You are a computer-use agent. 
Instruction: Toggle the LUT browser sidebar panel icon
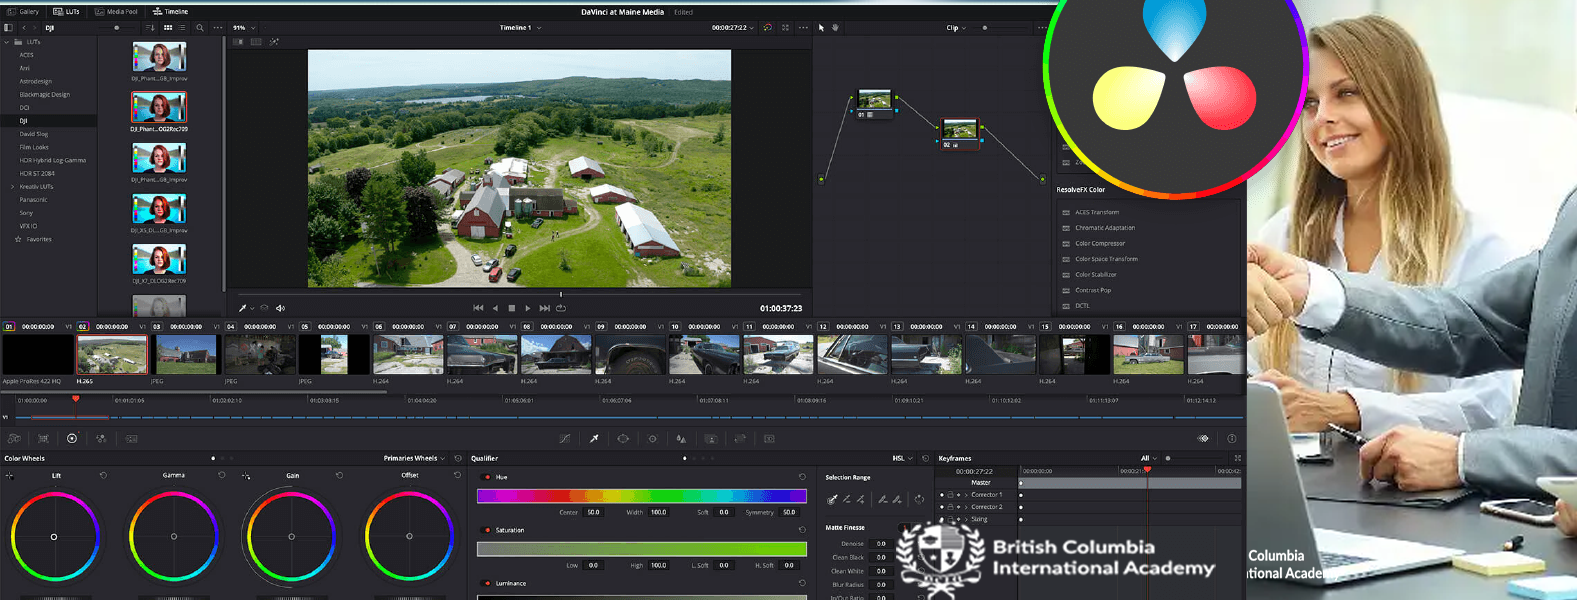[x=10, y=28]
